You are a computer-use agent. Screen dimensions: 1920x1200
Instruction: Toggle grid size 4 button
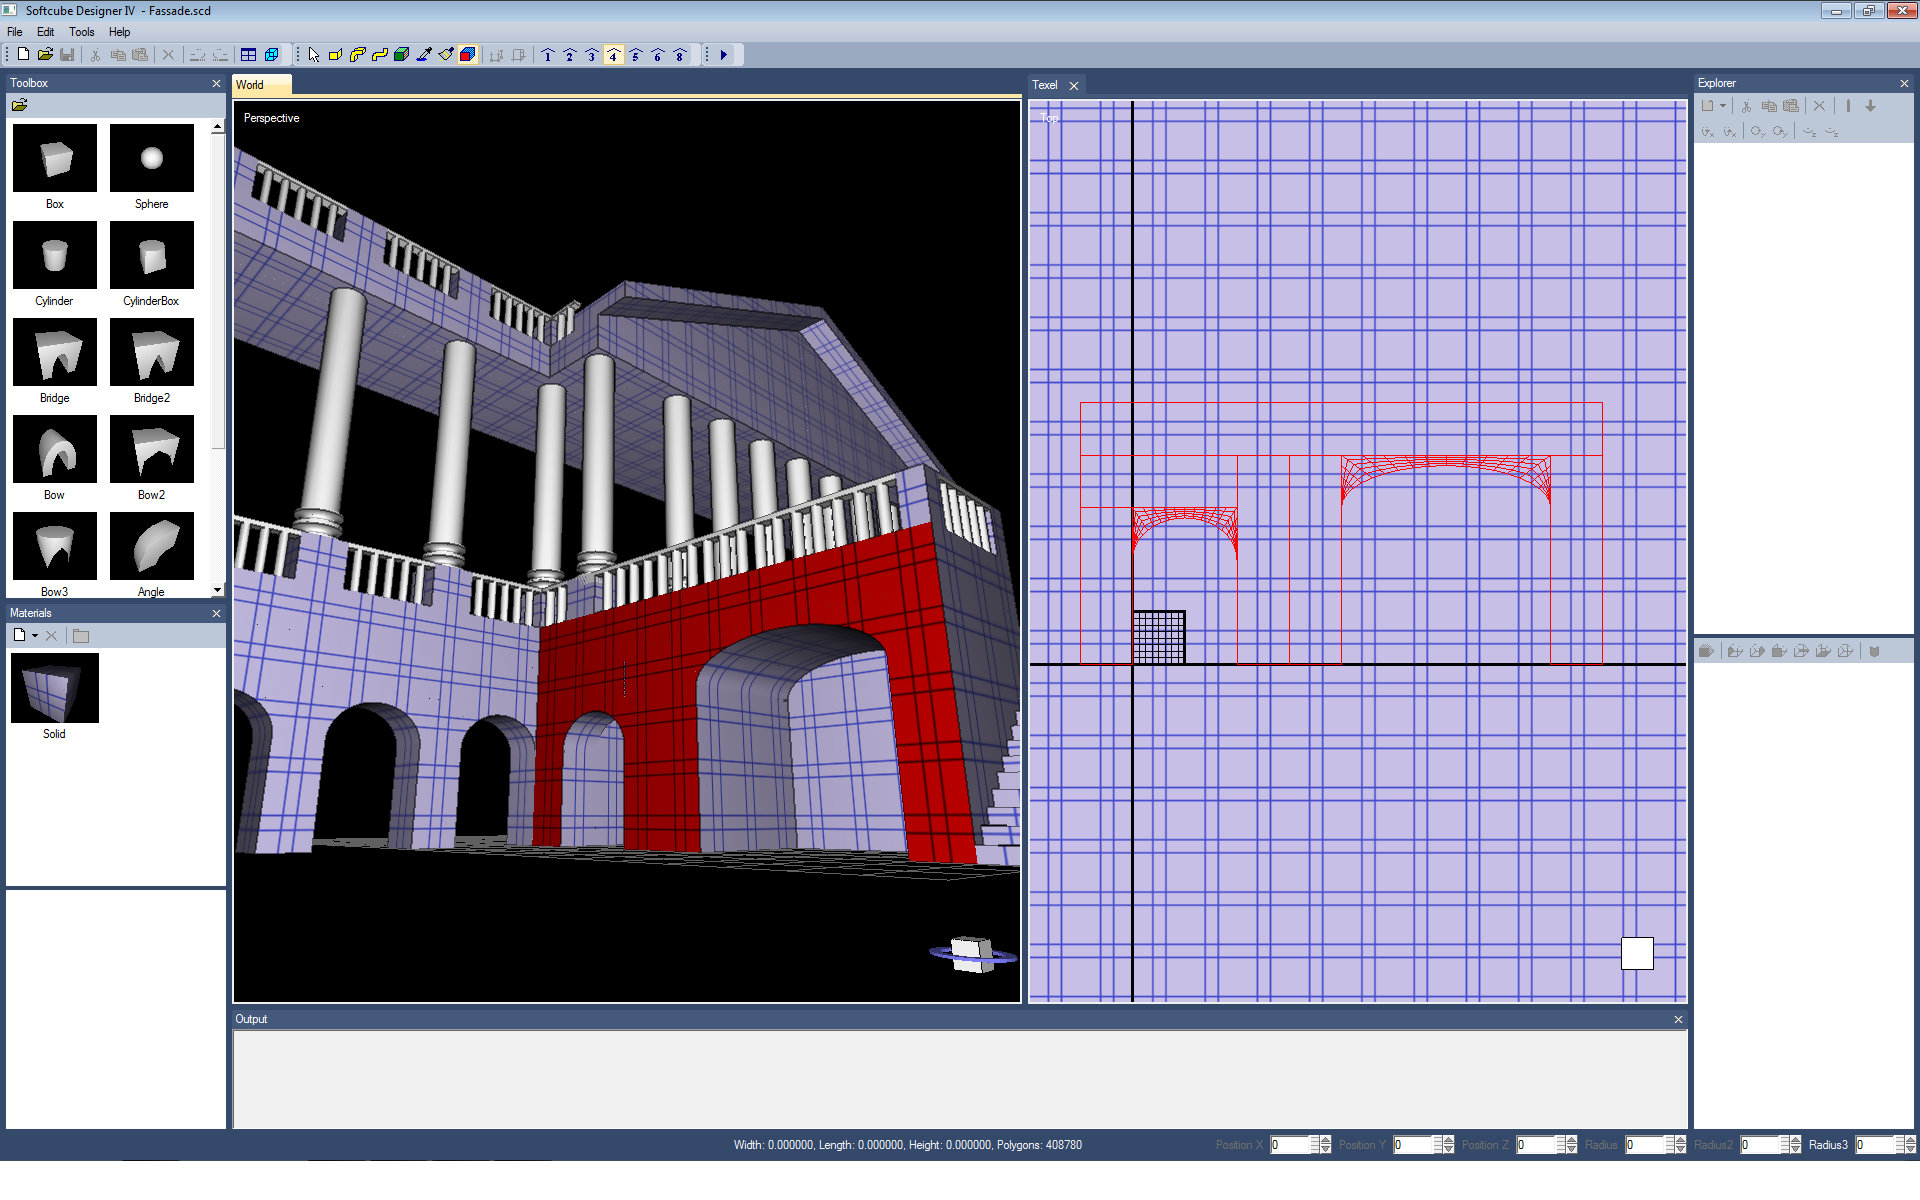tap(613, 55)
